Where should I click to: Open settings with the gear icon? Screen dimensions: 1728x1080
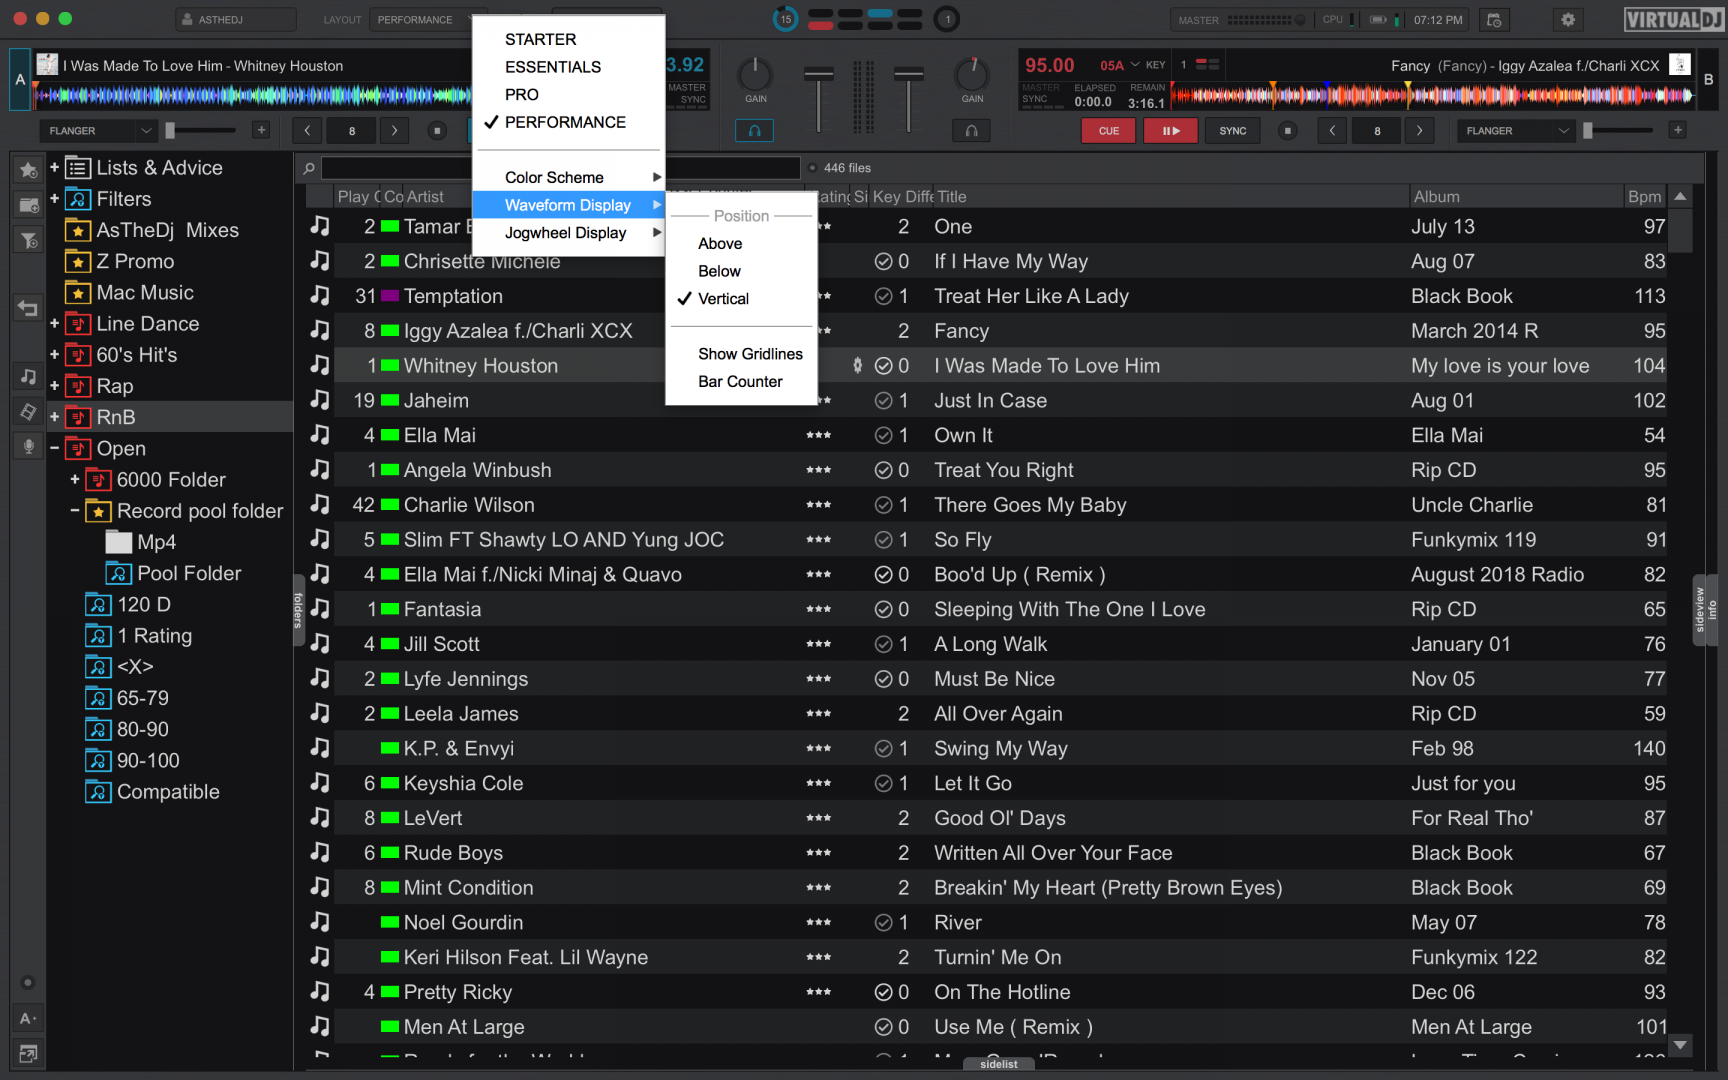[x=1568, y=19]
